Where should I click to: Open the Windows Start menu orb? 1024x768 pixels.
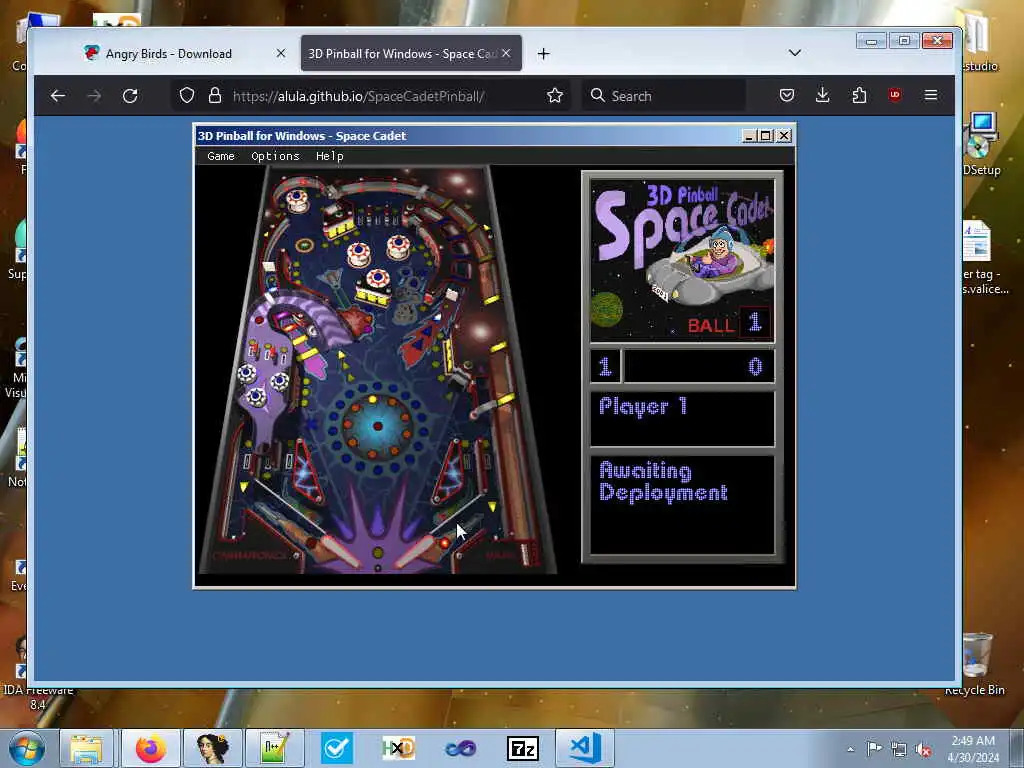pyautogui.click(x=26, y=748)
